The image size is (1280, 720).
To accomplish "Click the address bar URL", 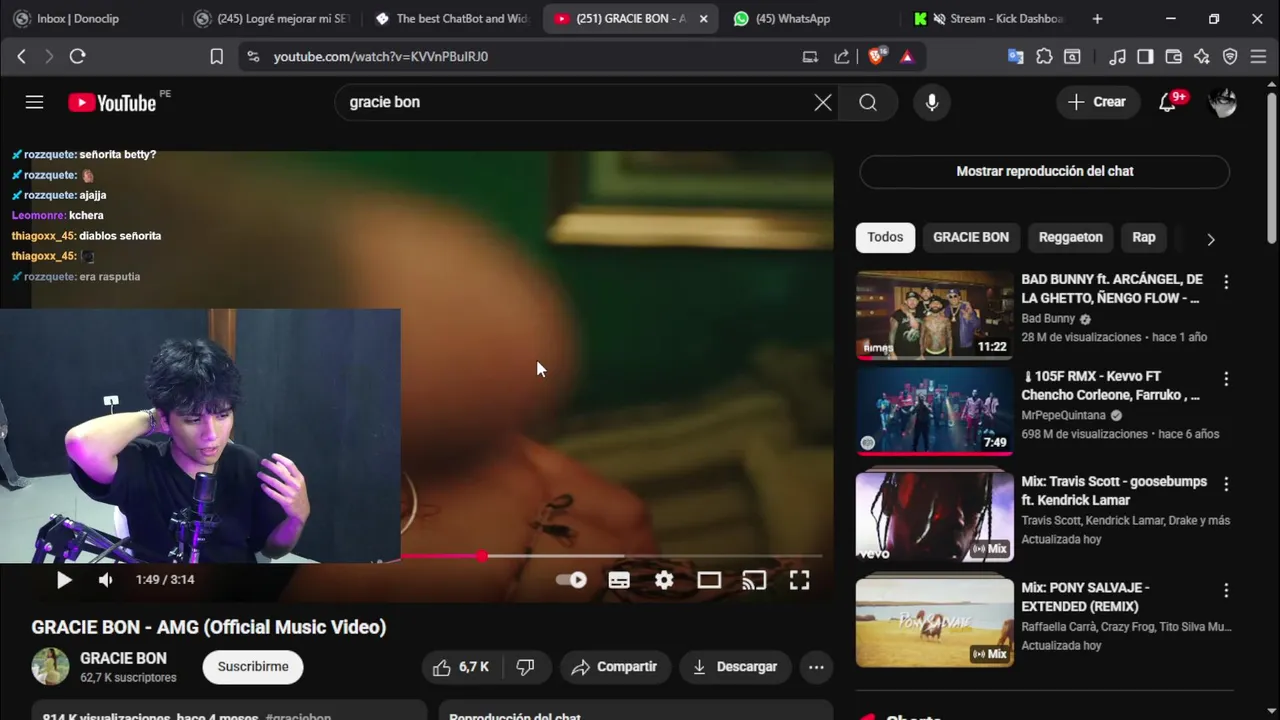I will tap(381, 57).
